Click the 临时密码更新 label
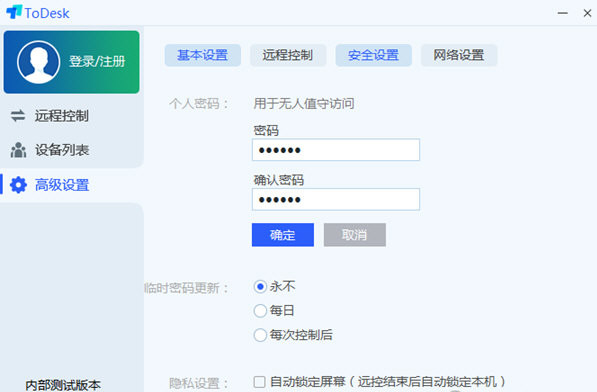 click(x=187, y=288)
